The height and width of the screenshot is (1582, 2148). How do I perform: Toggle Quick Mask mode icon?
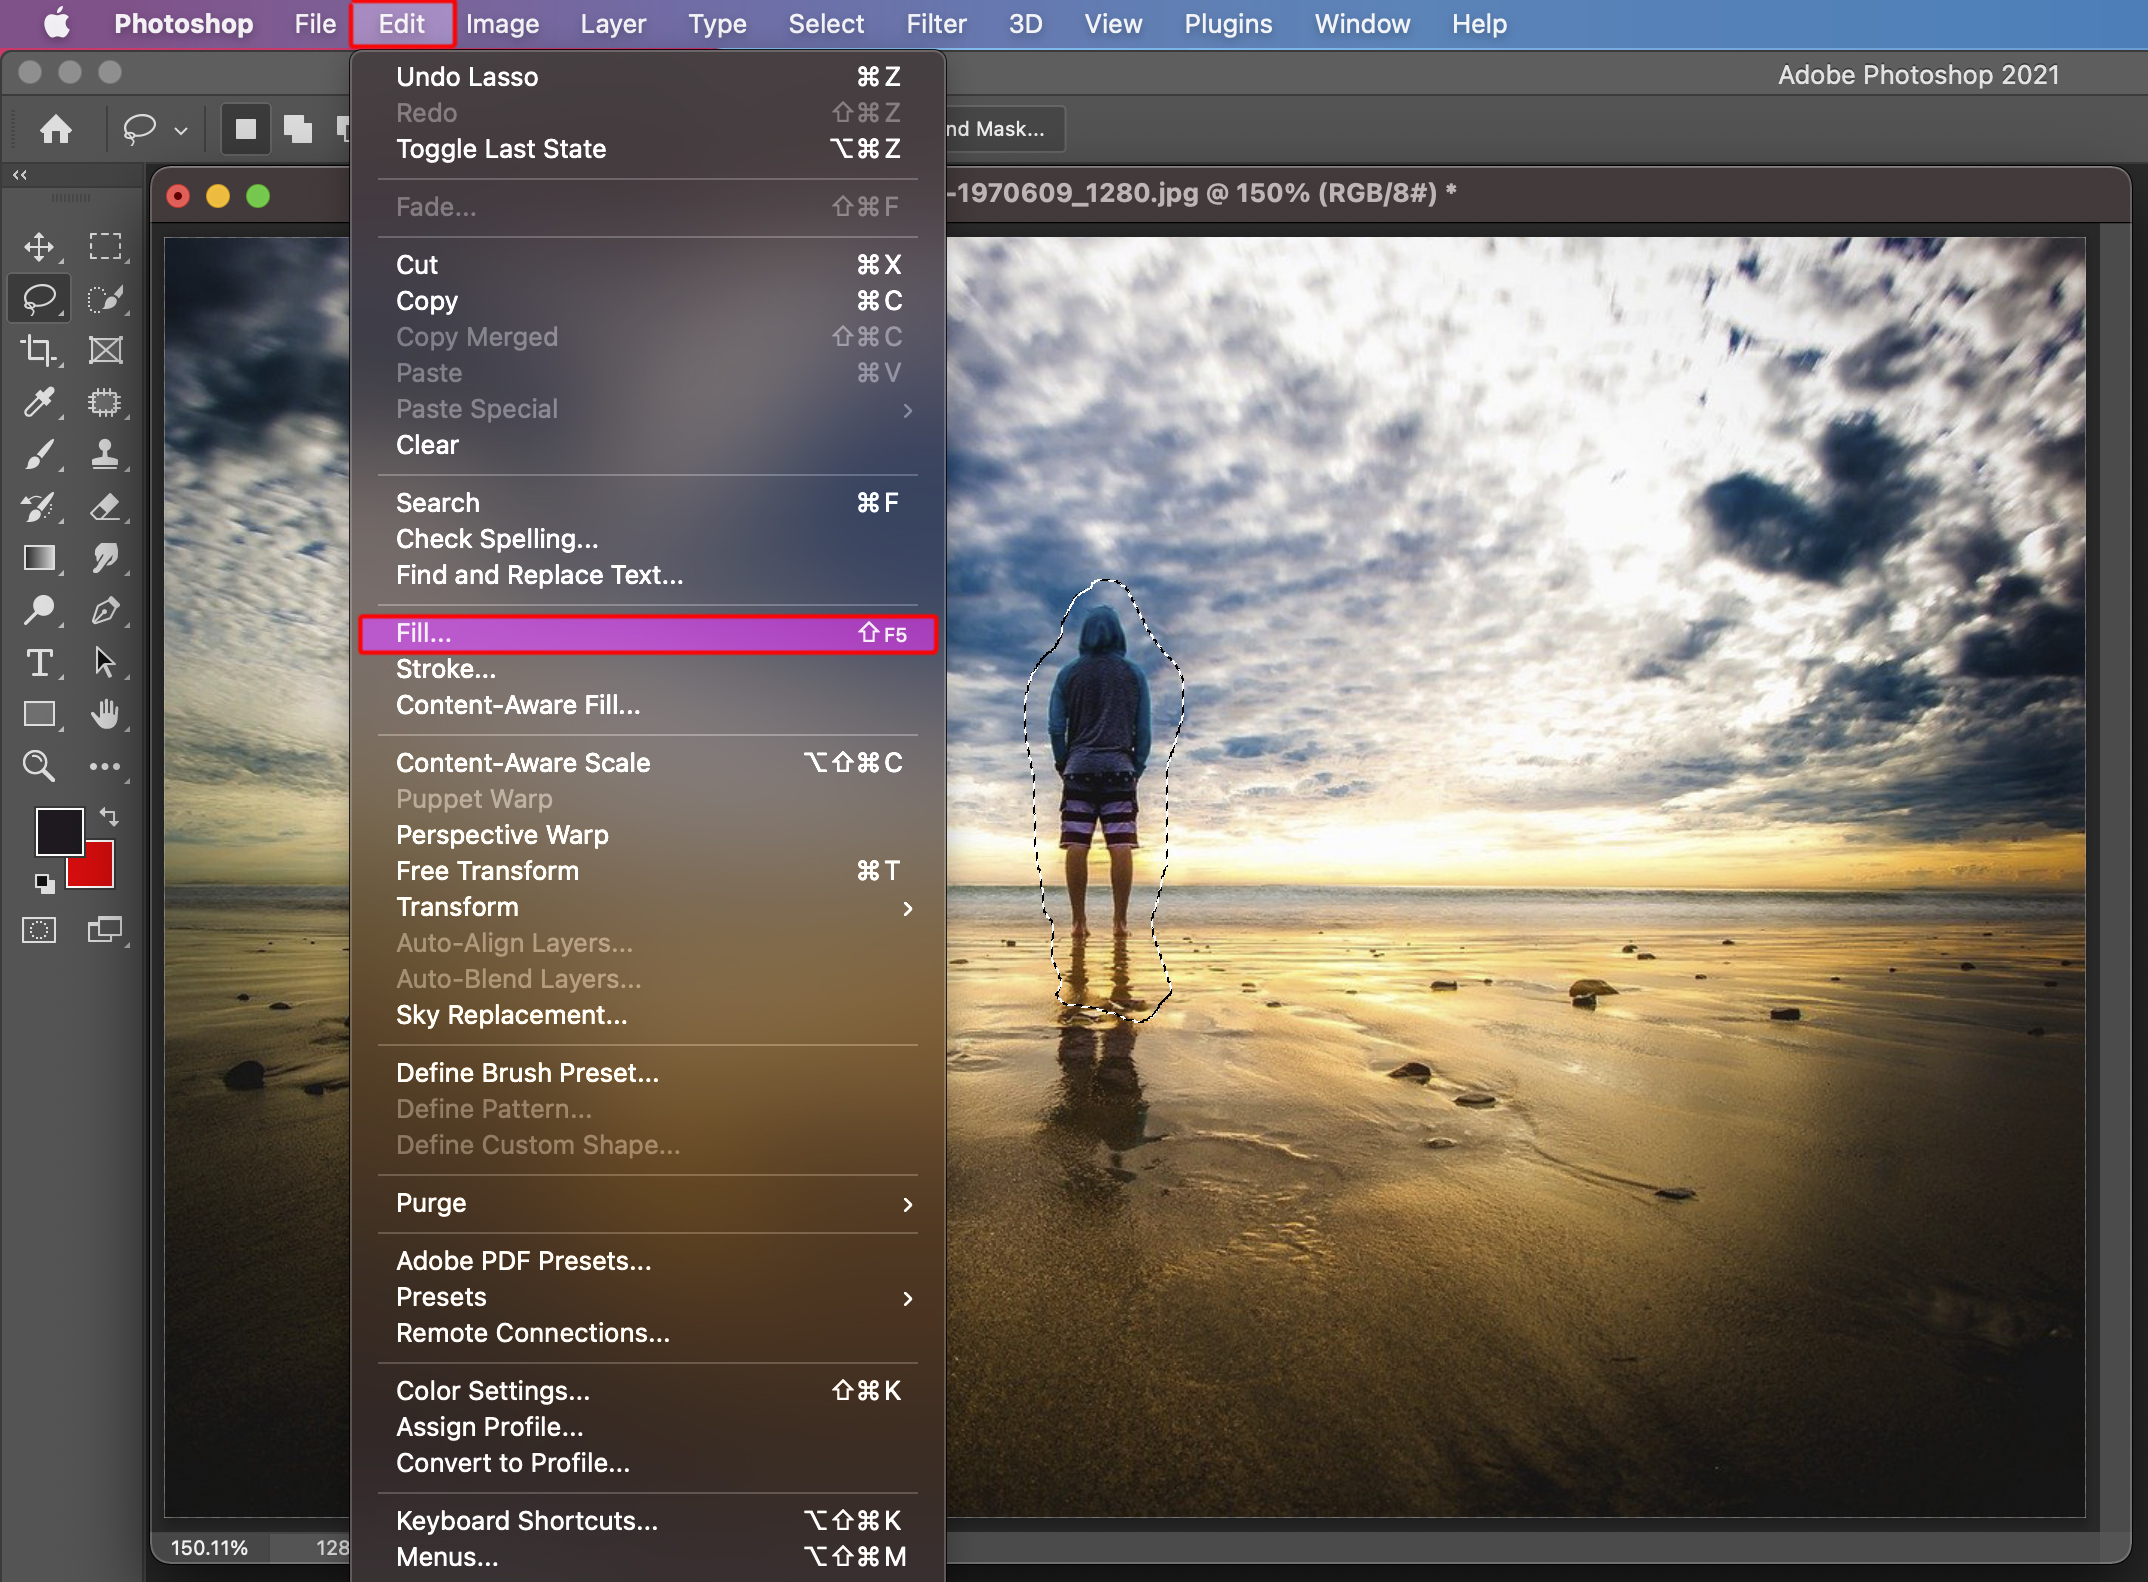39,930
